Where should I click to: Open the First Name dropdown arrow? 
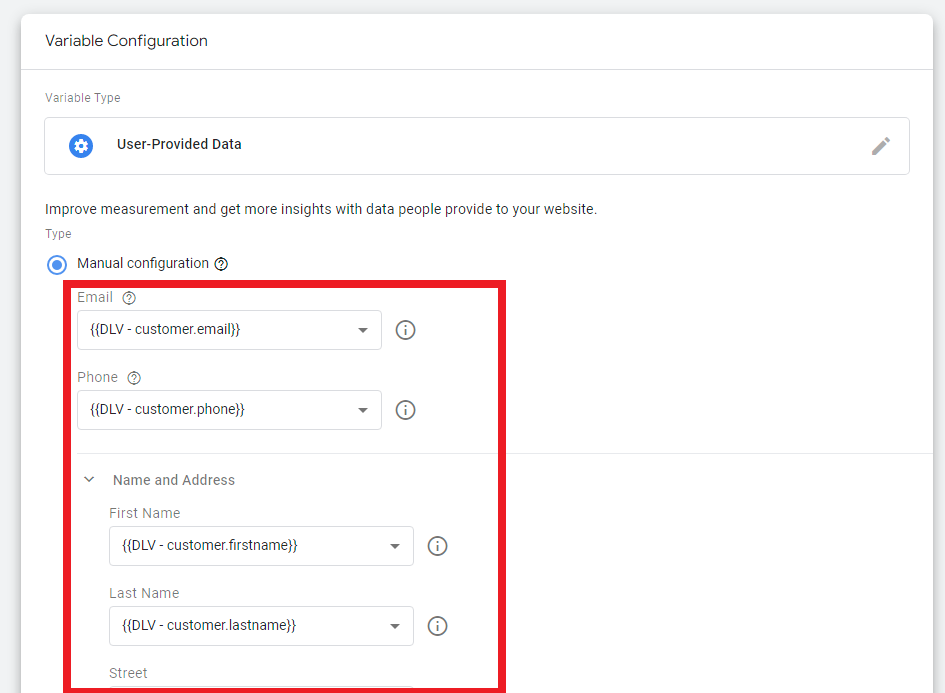click(x=395, y=546)
